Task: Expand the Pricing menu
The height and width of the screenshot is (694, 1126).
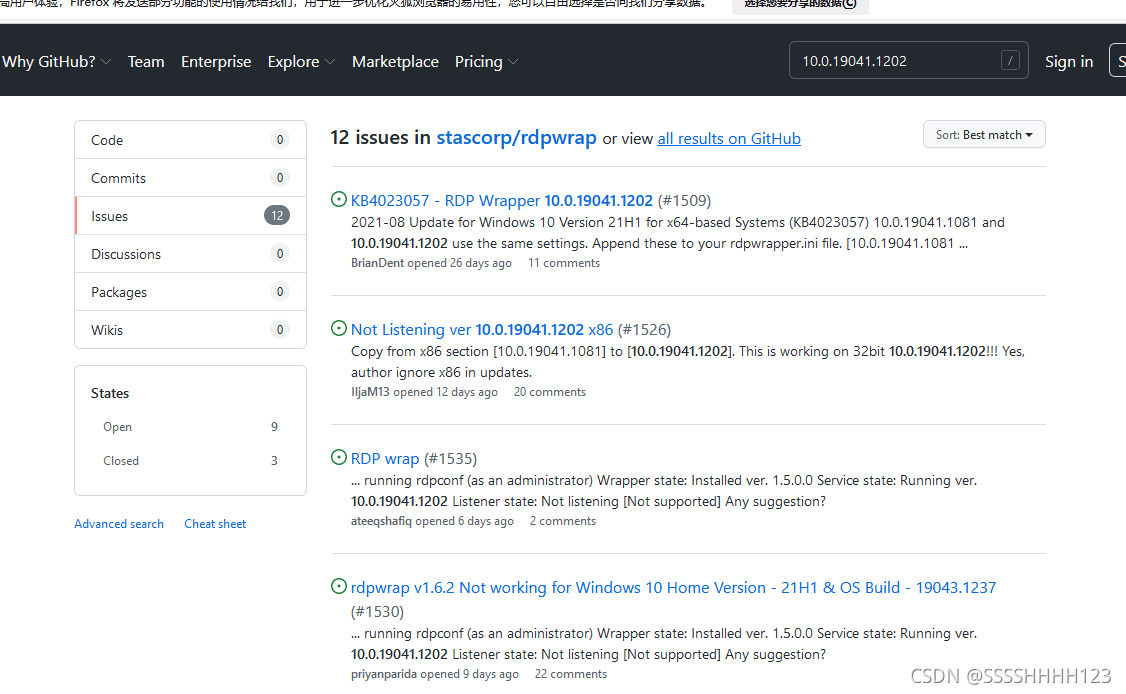Action: (486, 62)
